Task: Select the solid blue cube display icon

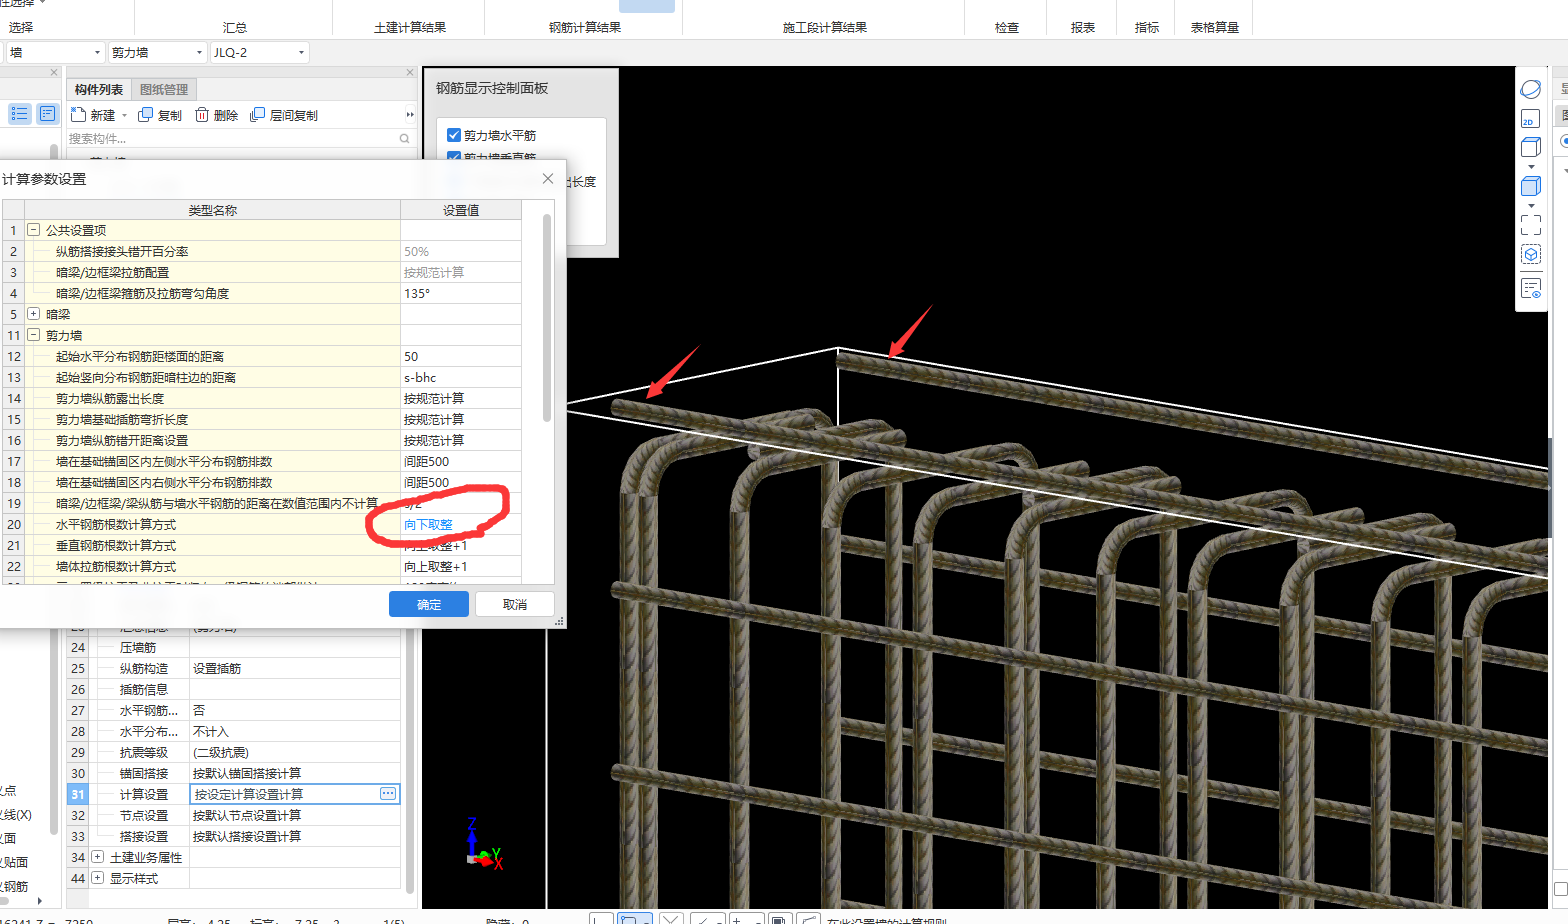Action: coord(1530,186)
